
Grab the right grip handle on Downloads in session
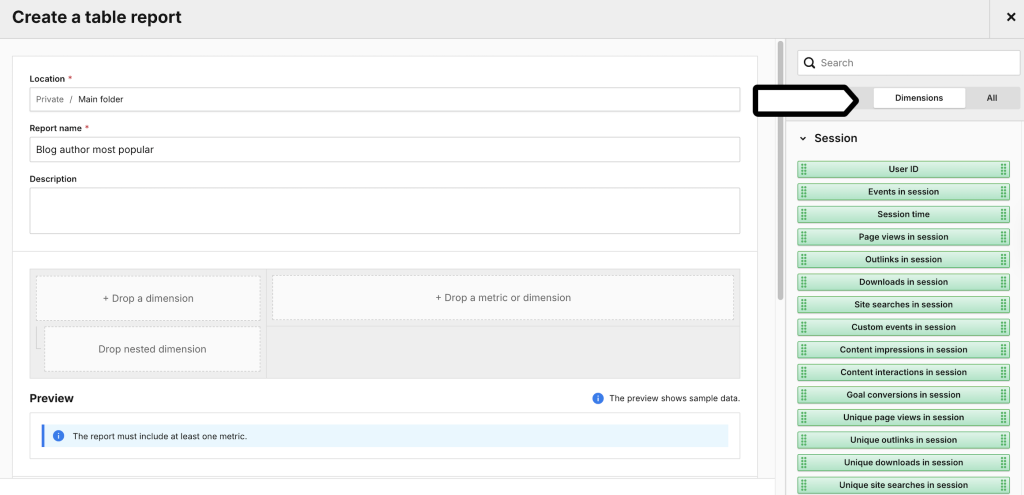(x=1004, y=282)
